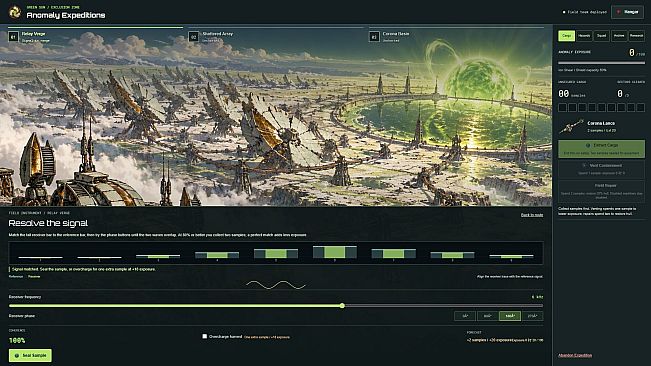This screenshot has height=366, width=651.
Task: Switch to the Research panel tab
Action: coord(636,36)
